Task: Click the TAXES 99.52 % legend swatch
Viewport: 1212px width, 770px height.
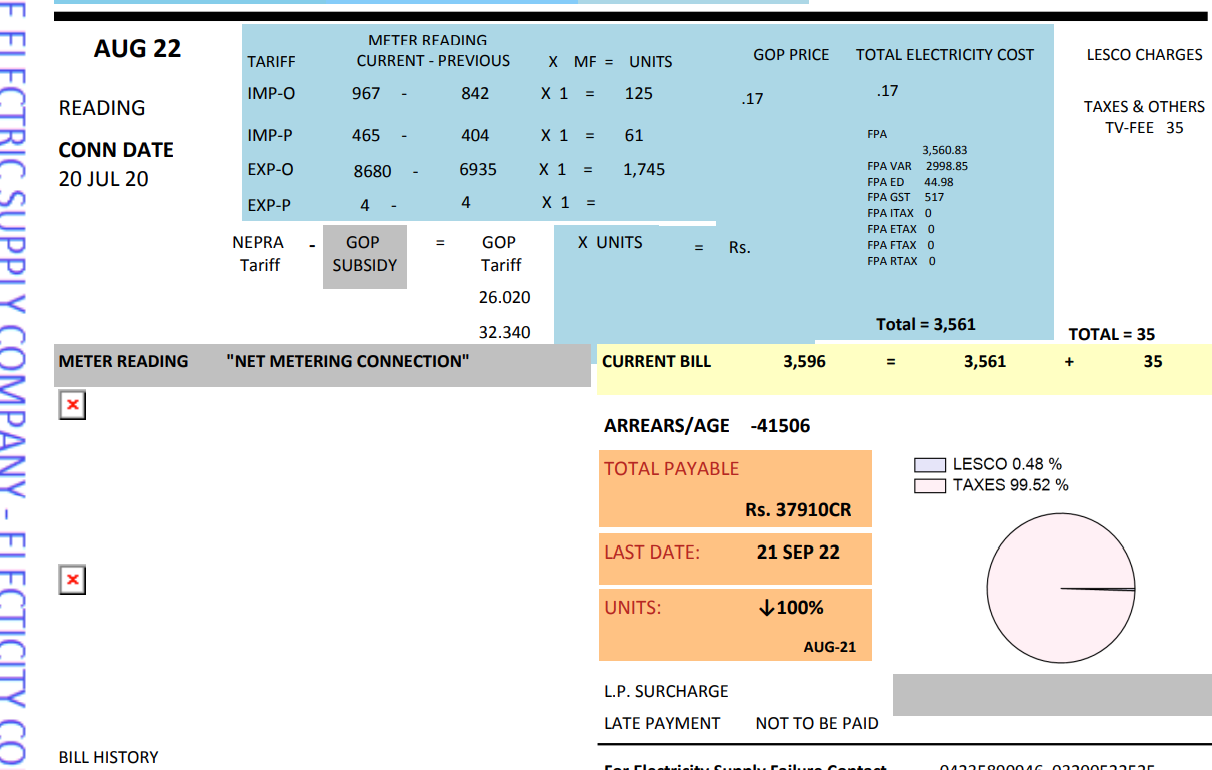Action: pyautogui.click(x=930, y=486)
